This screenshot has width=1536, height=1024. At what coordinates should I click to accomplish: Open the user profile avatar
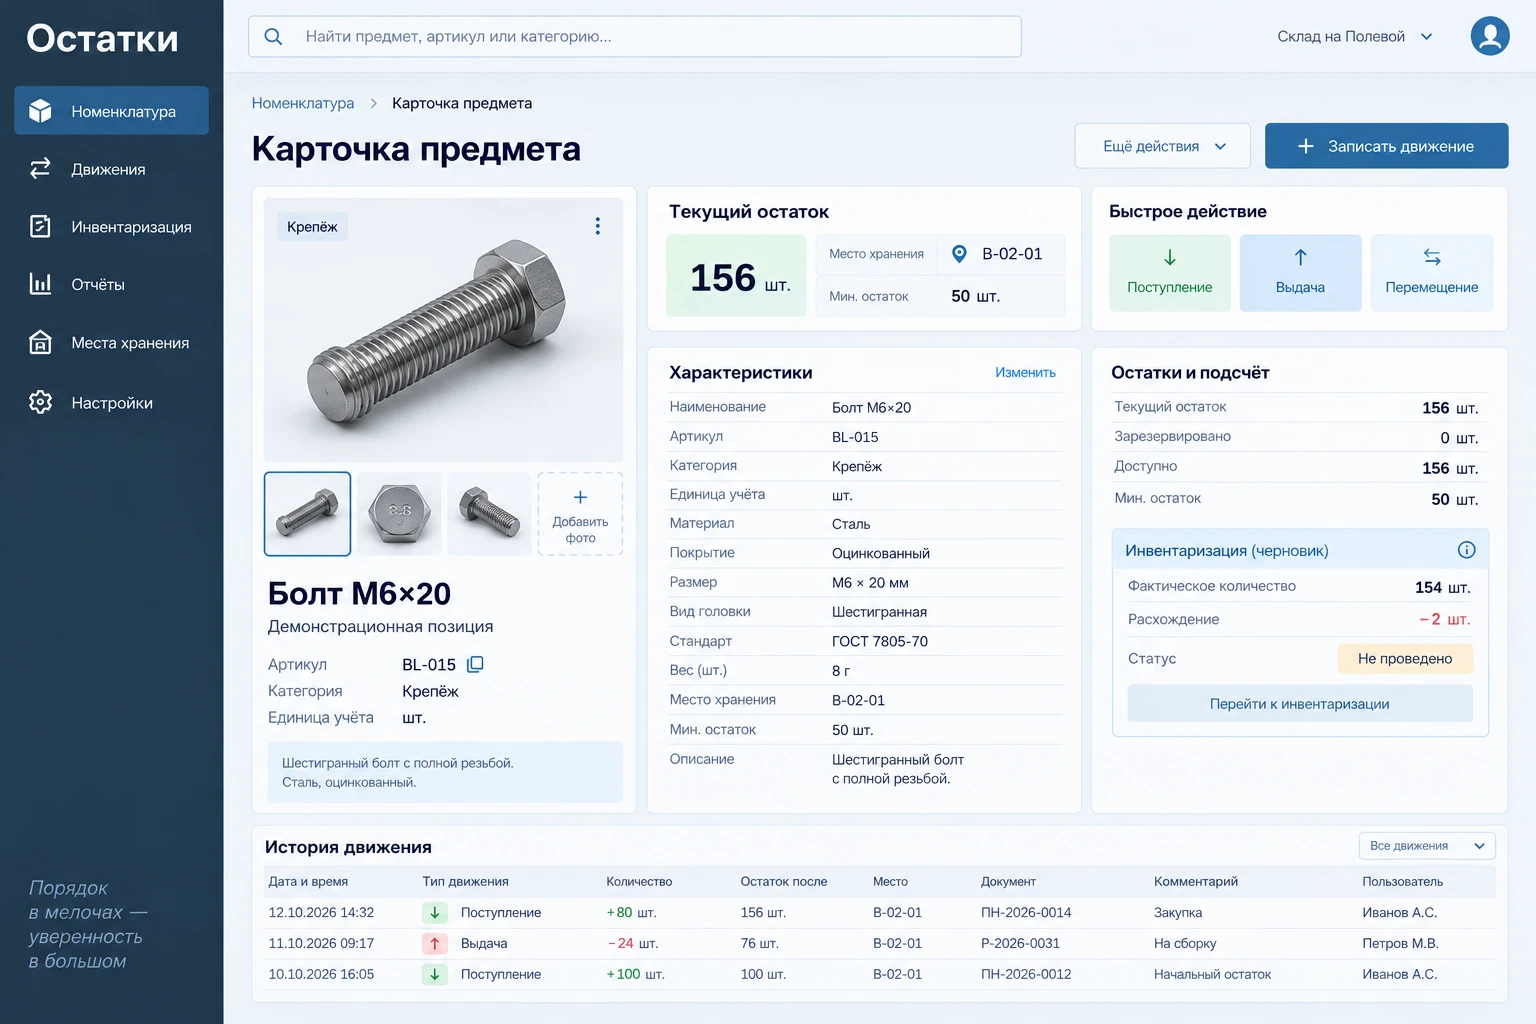pyautogui.click(x=1489, y=36)
